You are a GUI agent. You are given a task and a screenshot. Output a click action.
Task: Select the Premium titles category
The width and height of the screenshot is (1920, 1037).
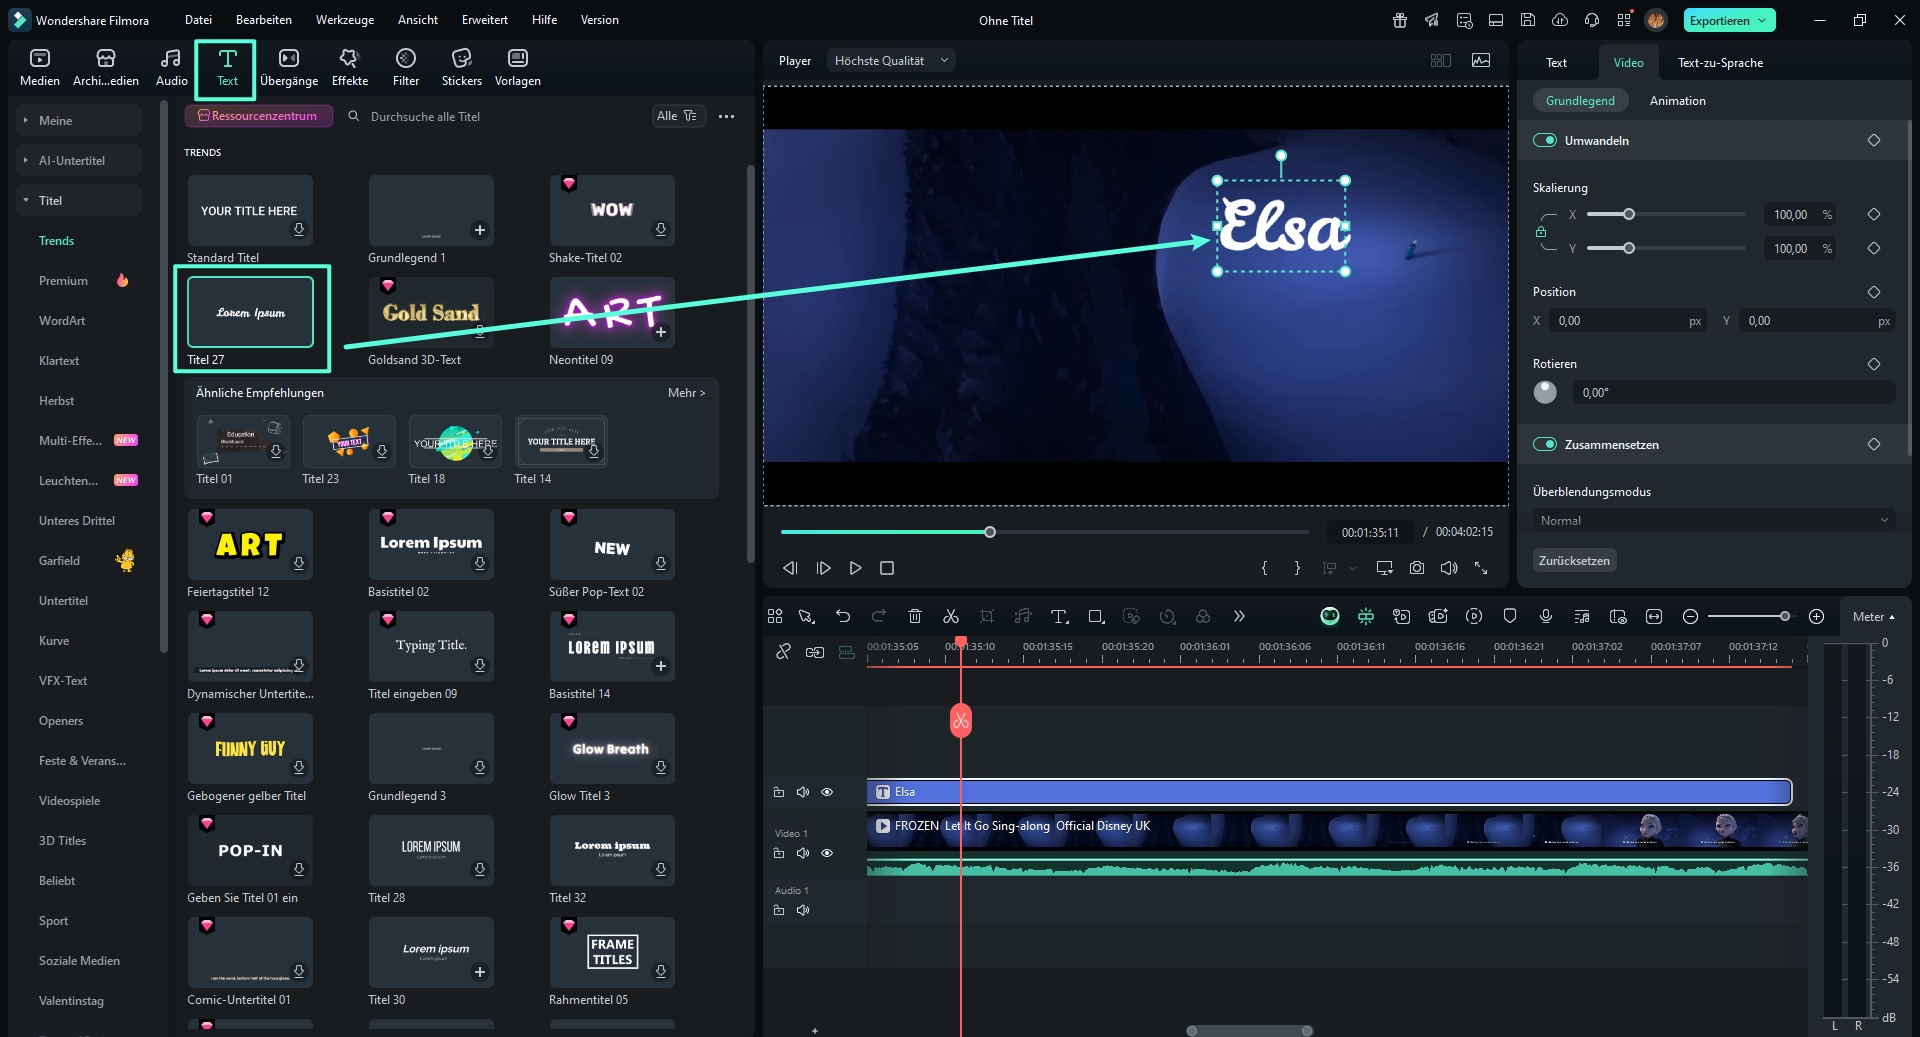(63, 281)
